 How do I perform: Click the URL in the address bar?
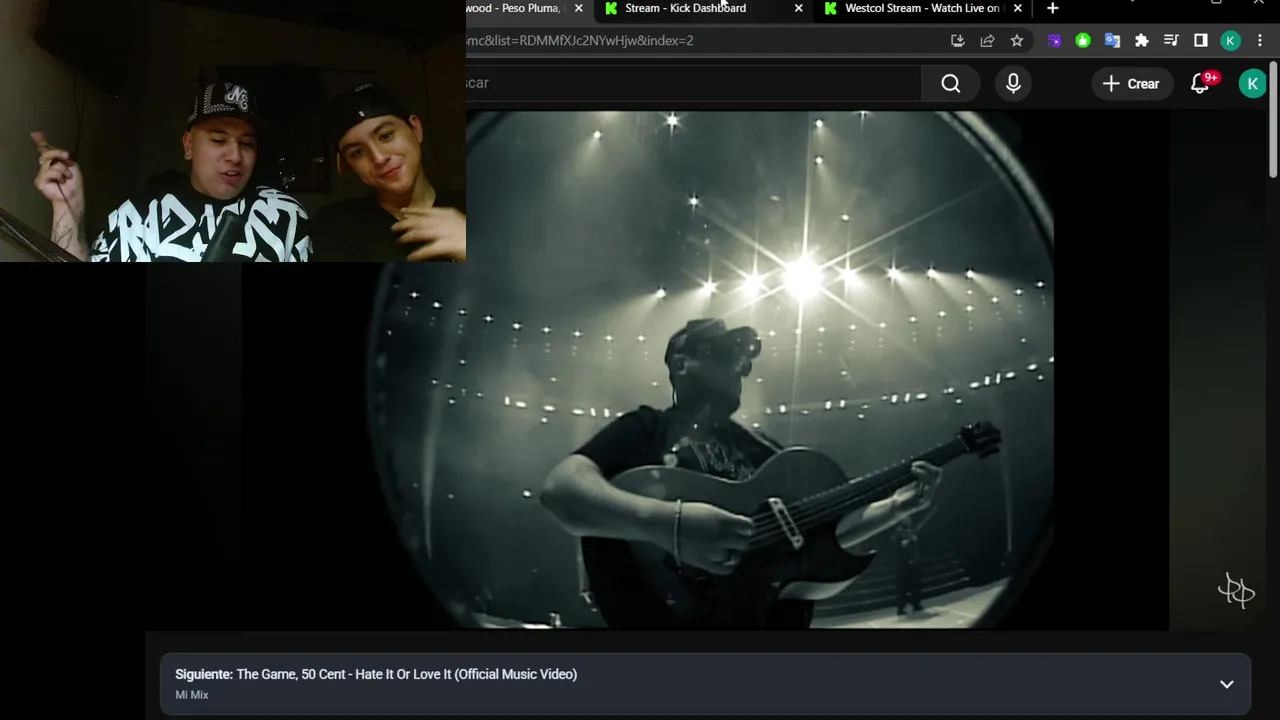[x=580, y=40]
